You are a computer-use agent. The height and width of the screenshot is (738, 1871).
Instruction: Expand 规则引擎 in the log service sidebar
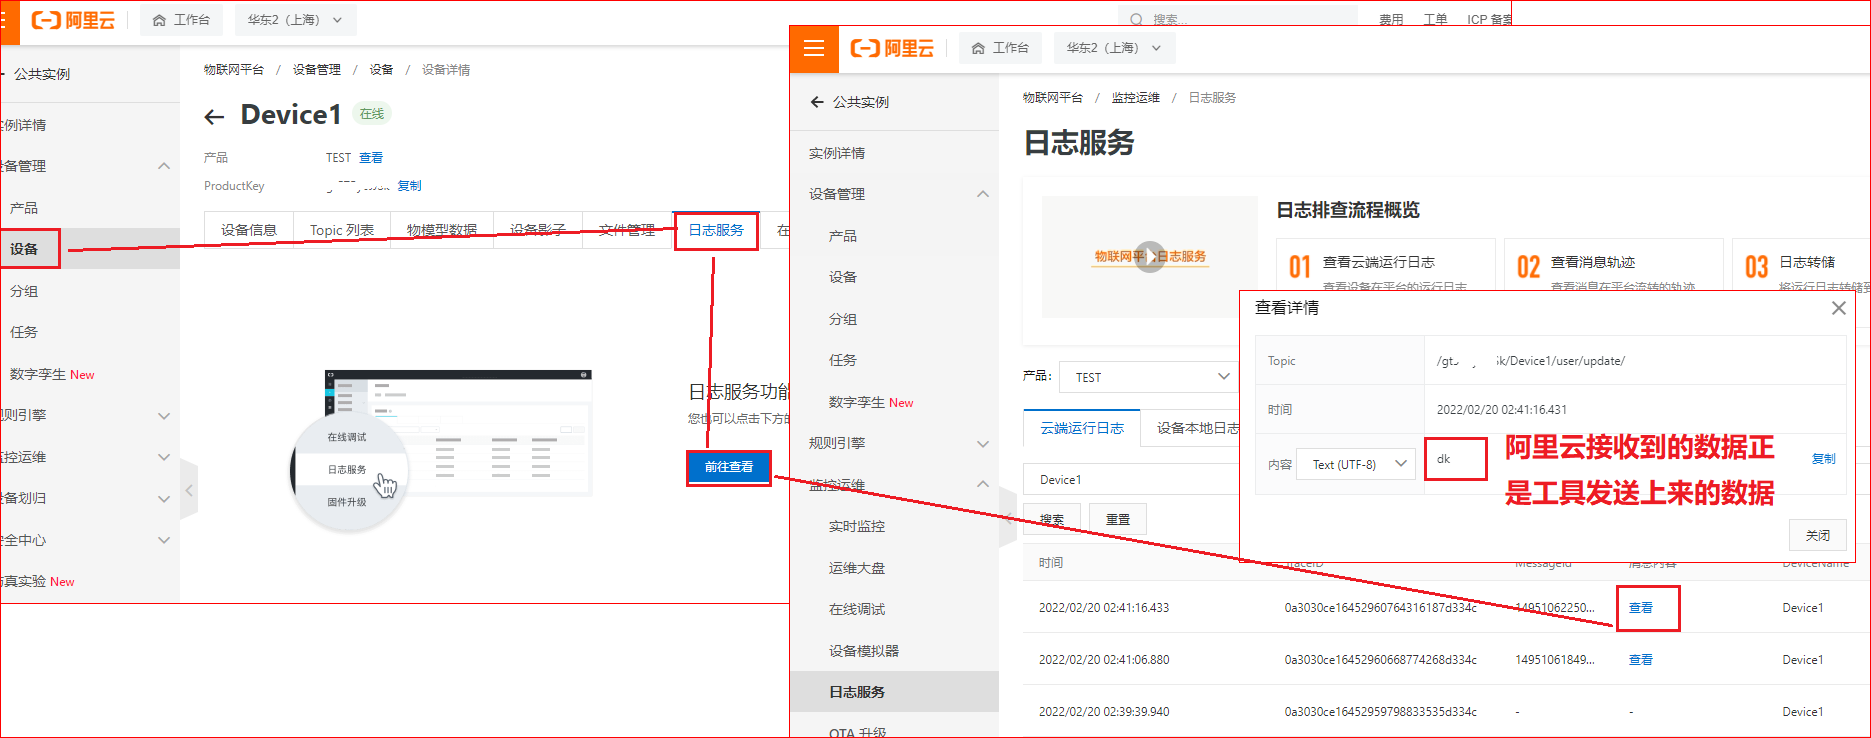pyautogui.click(x=983, y=443)
